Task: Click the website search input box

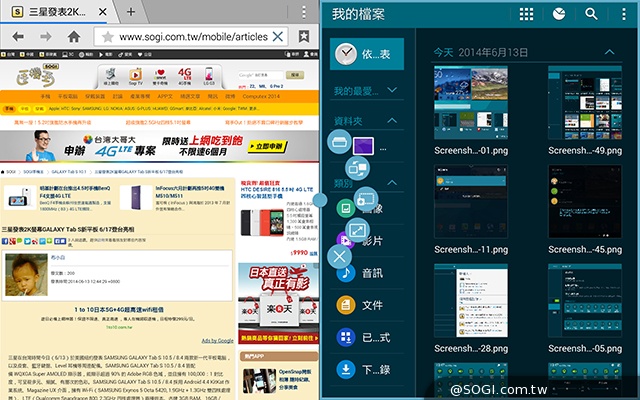Action: tap(260, 75)
